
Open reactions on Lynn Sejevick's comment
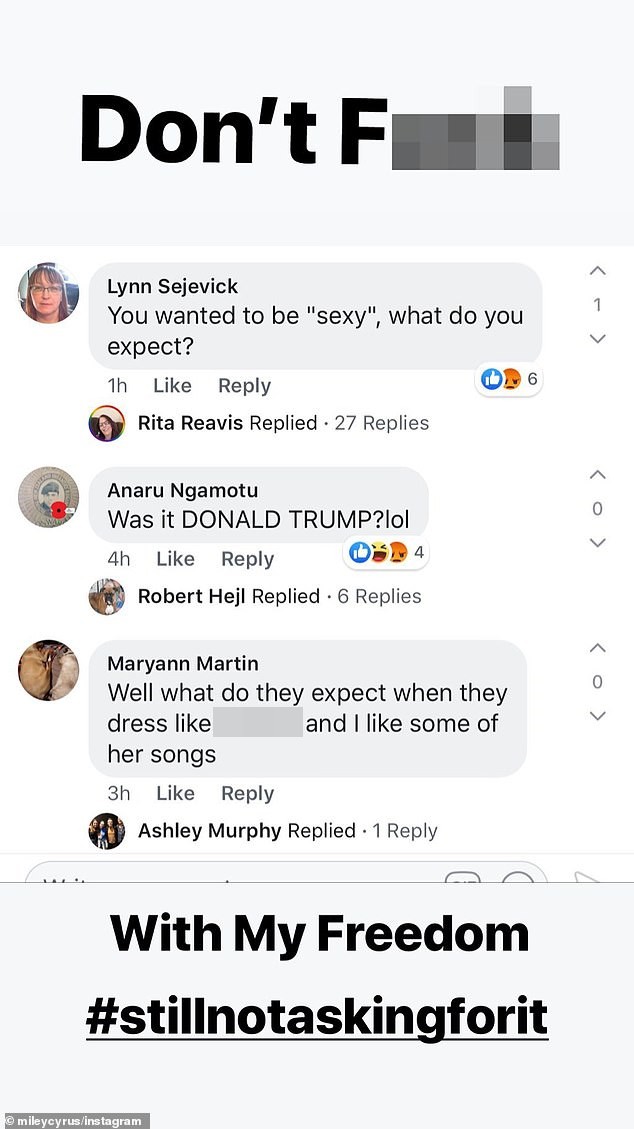[x=509, y=379]
